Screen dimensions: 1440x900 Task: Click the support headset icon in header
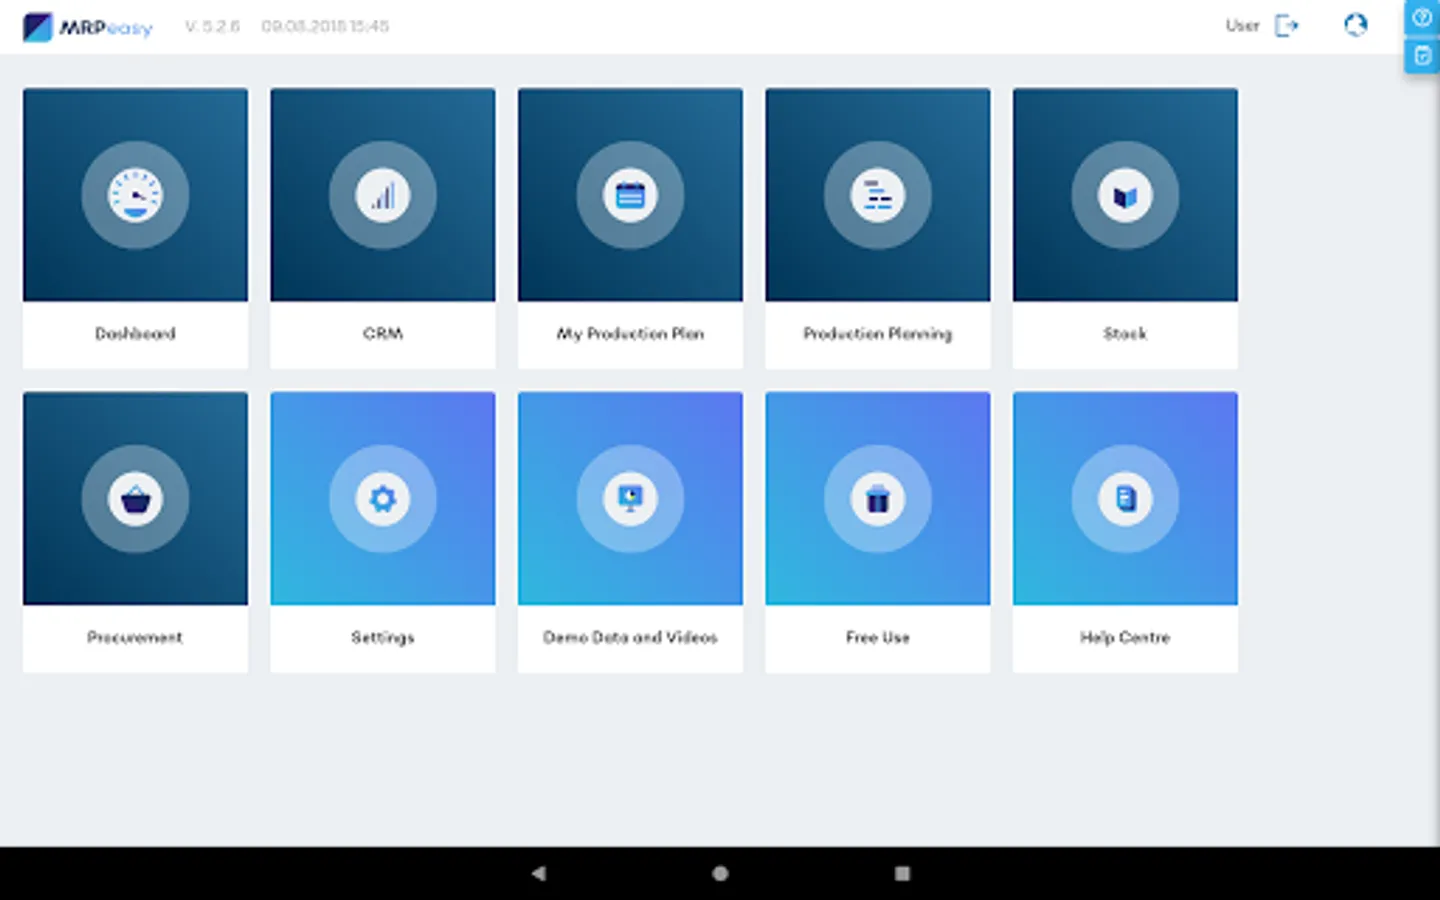[x=1355, y=25]
